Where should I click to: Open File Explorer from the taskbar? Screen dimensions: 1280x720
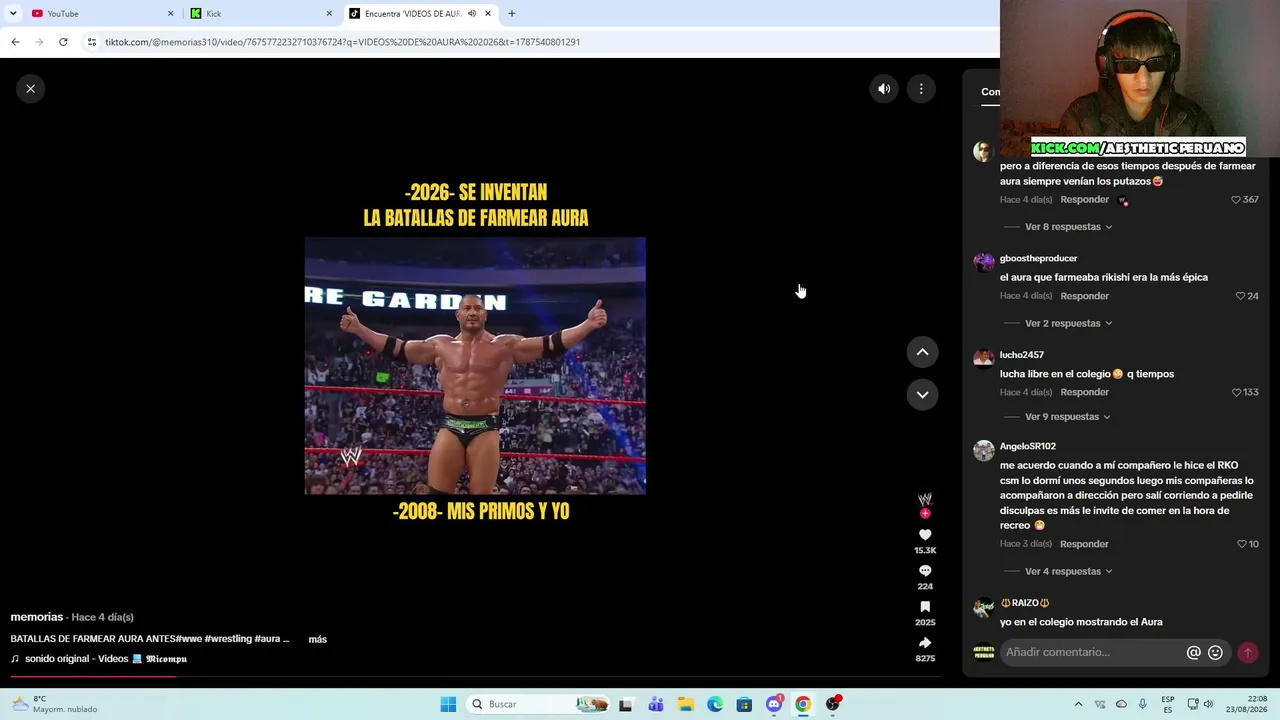coord(685,704)
